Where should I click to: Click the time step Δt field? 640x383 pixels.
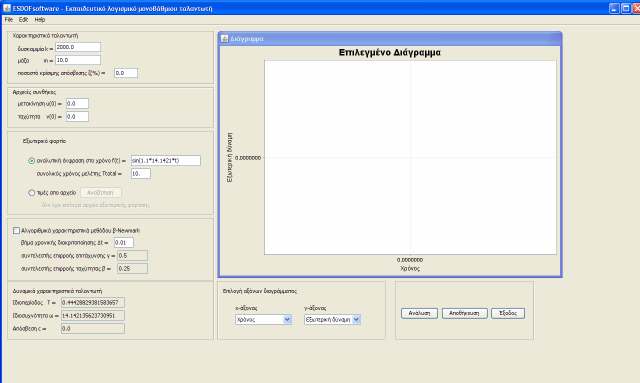[x=124, y=243]
